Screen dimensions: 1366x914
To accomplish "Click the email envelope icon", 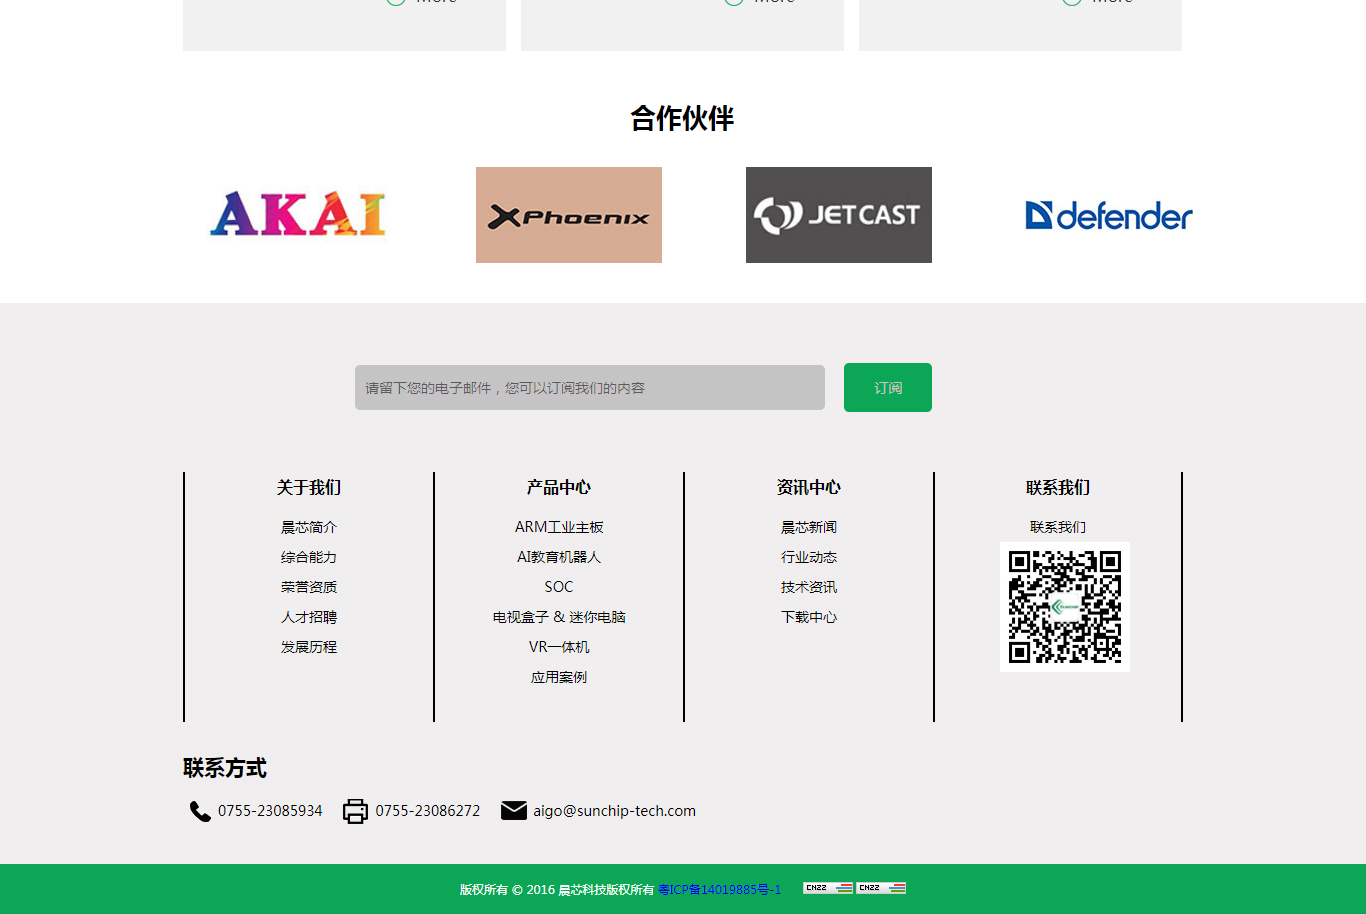I will (514, 810).
